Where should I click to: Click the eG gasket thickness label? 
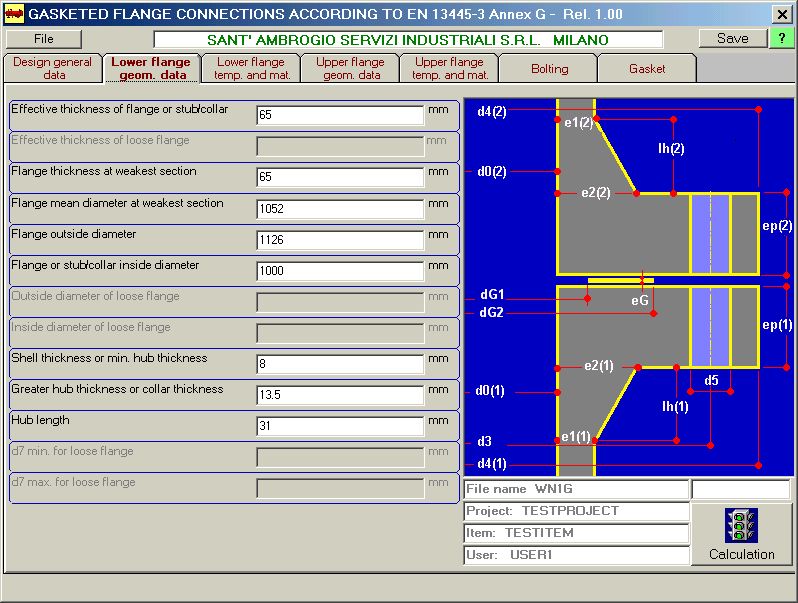(x=640, y=301)
